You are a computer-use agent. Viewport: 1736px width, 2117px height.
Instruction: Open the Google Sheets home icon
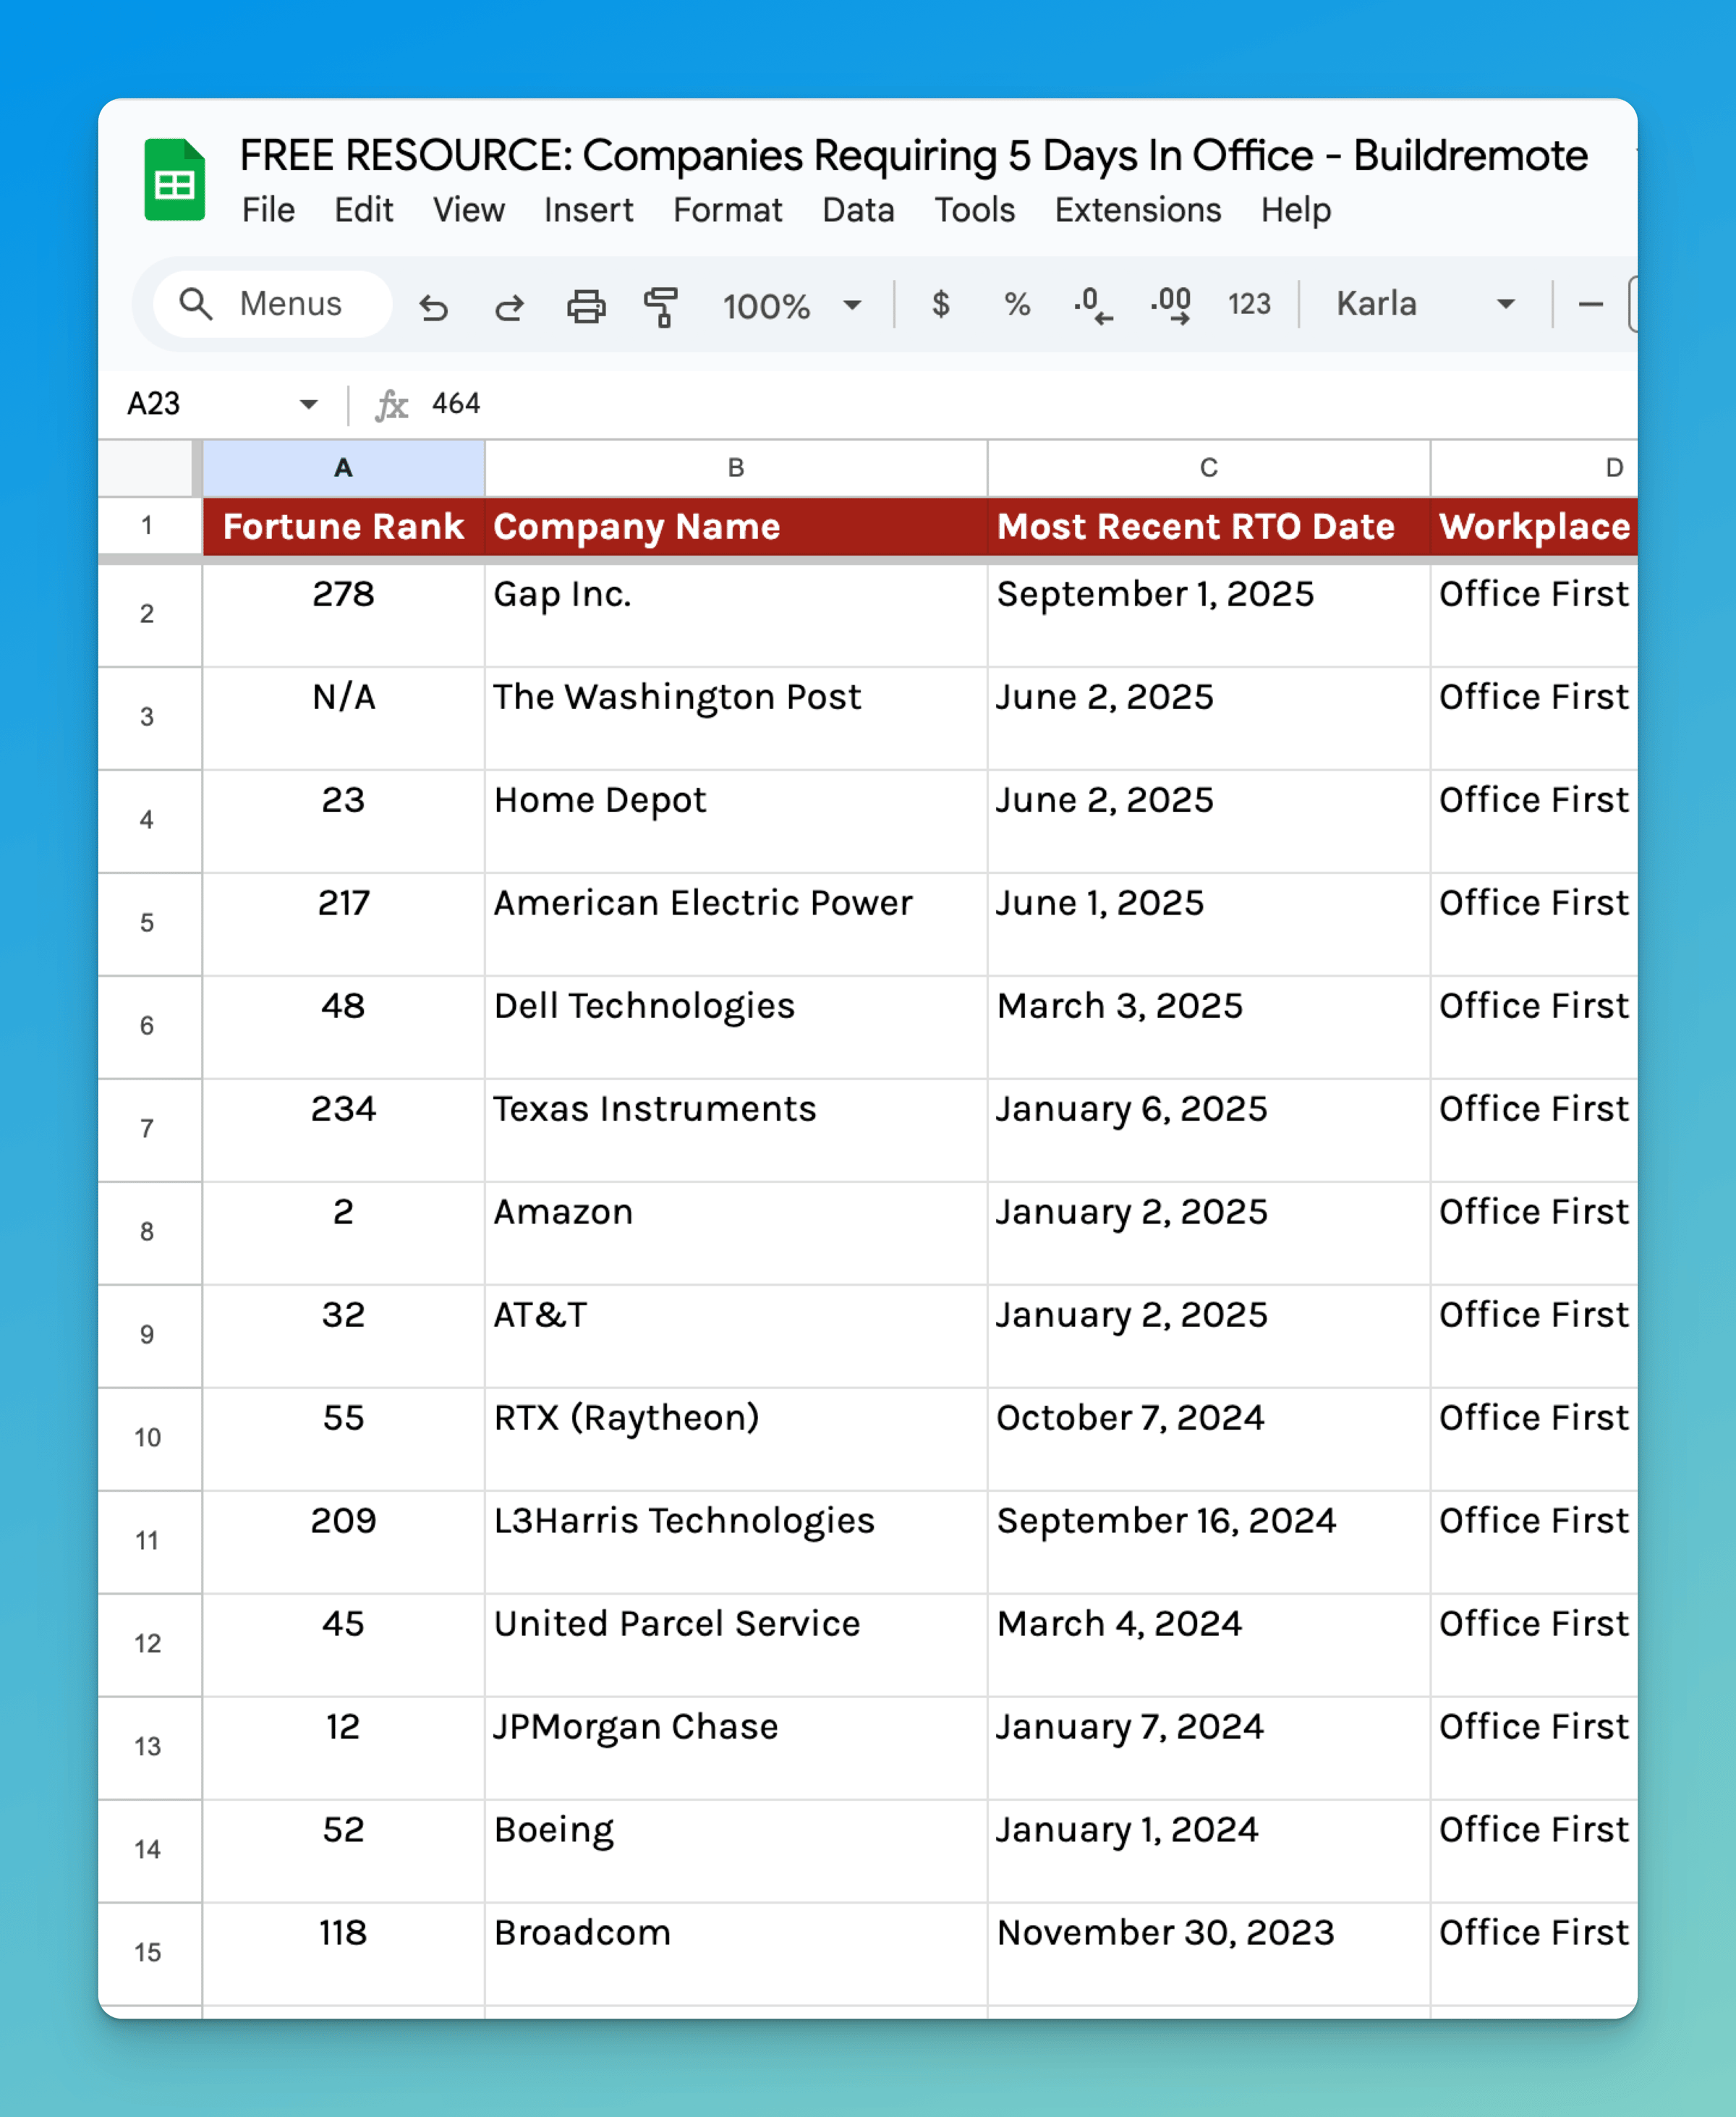pos(175,180)
